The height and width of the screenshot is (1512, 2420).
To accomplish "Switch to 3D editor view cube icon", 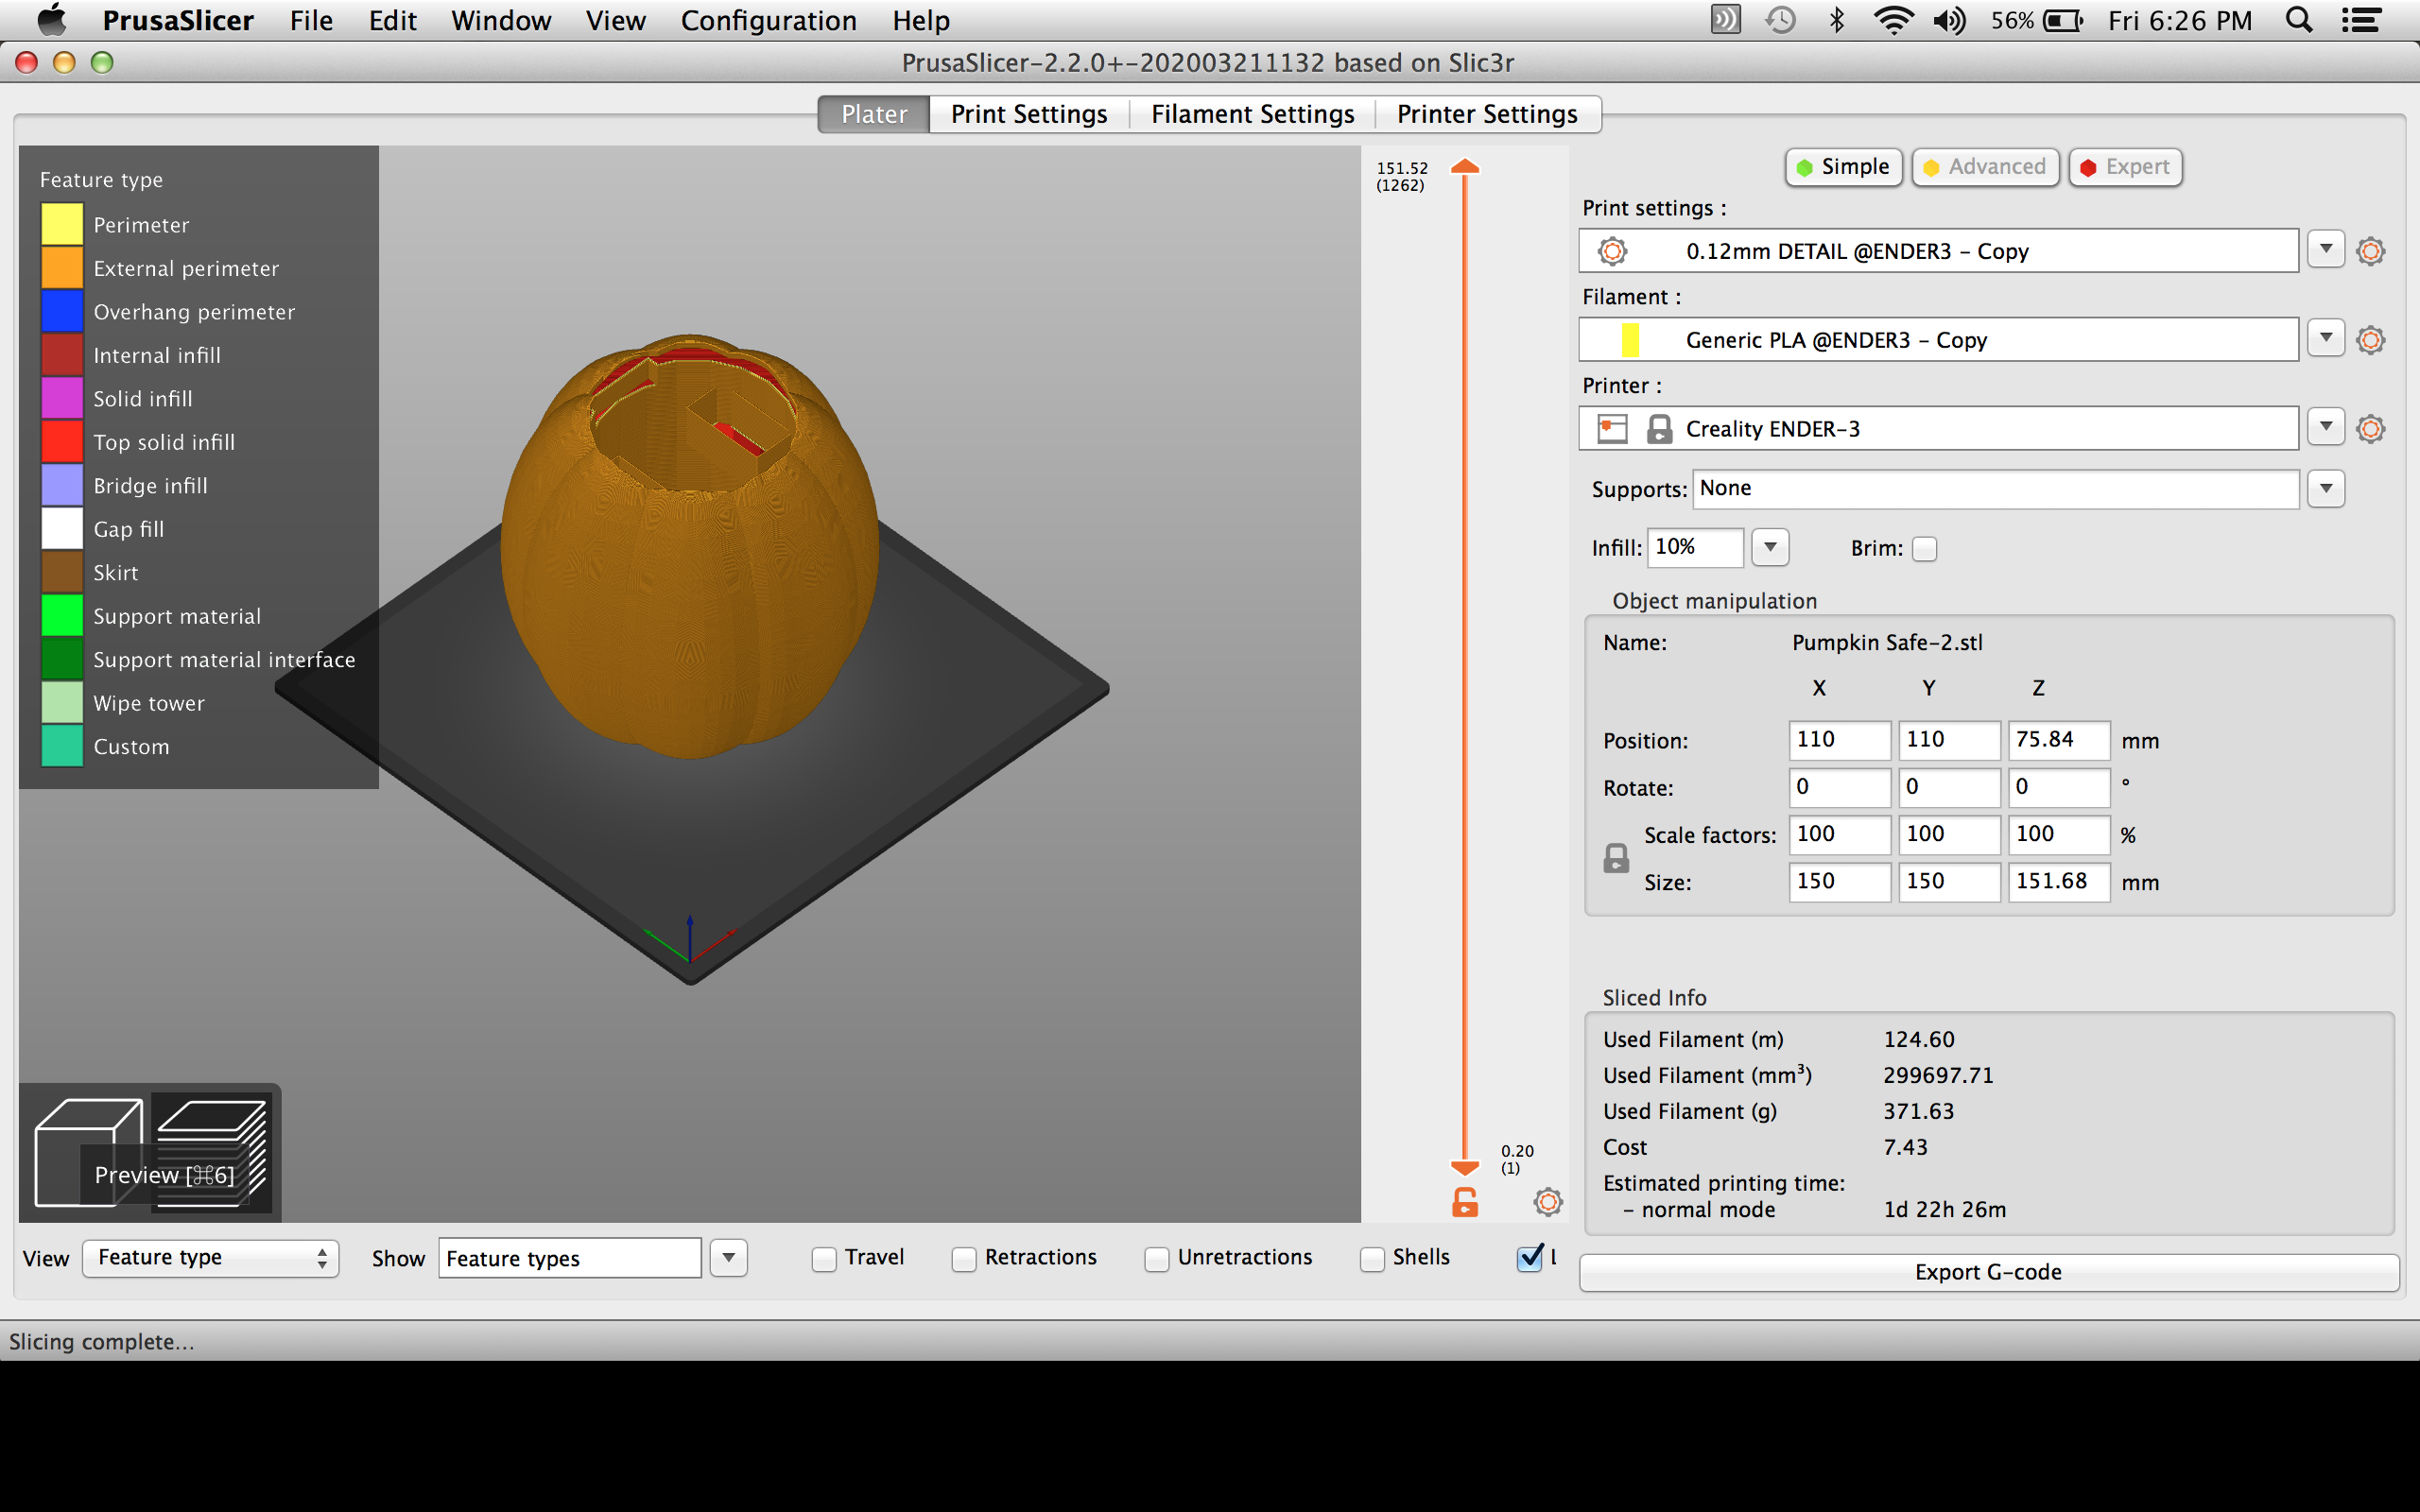I will tap(88, 1152).
